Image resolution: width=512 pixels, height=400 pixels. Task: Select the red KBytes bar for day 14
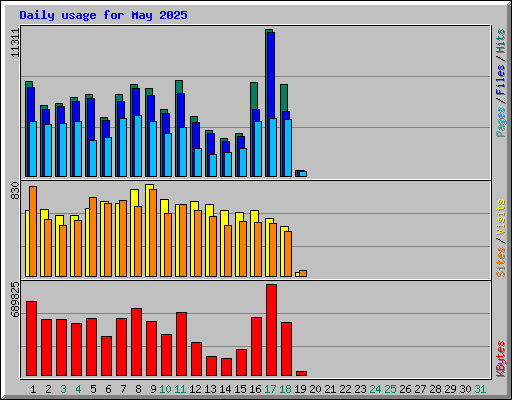coord(226,367)
